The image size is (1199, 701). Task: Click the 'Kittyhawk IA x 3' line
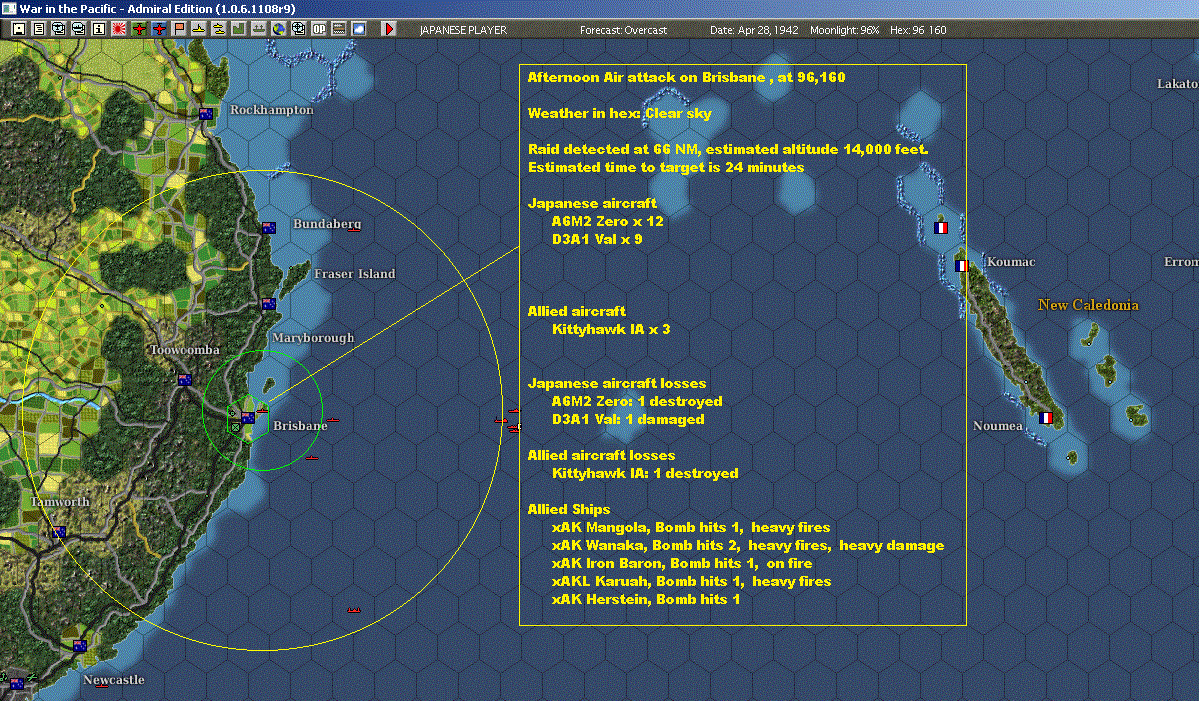click(611, 329)
